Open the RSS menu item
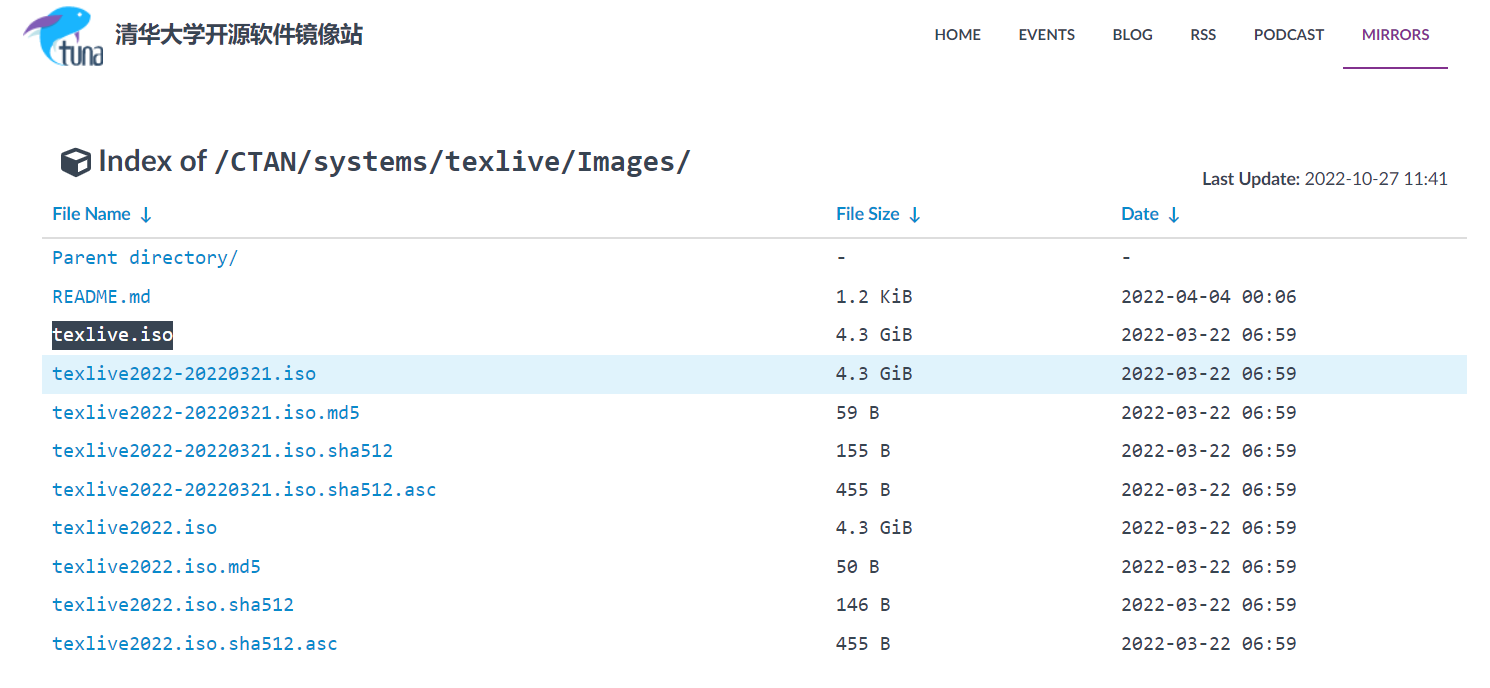1490x688 pixels. pos(1203,34)
